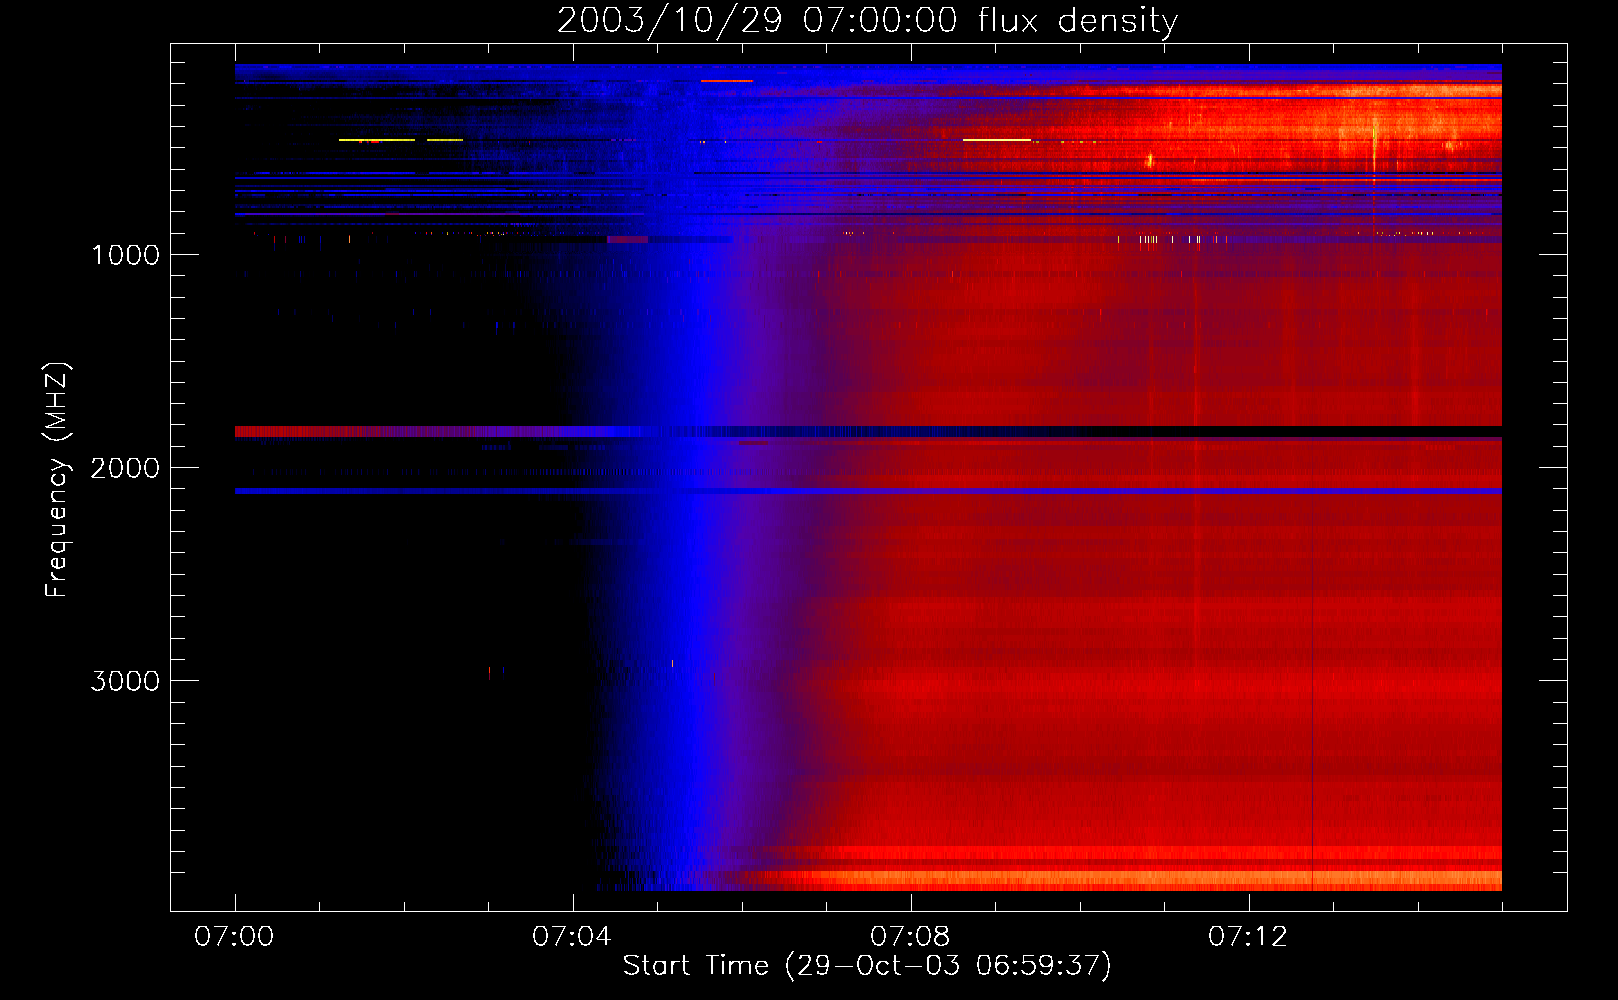1618x1000 pixels.
Task: Click the 'Start Time (29-Oct-03 06:59:37)' label
Action: 867,966
